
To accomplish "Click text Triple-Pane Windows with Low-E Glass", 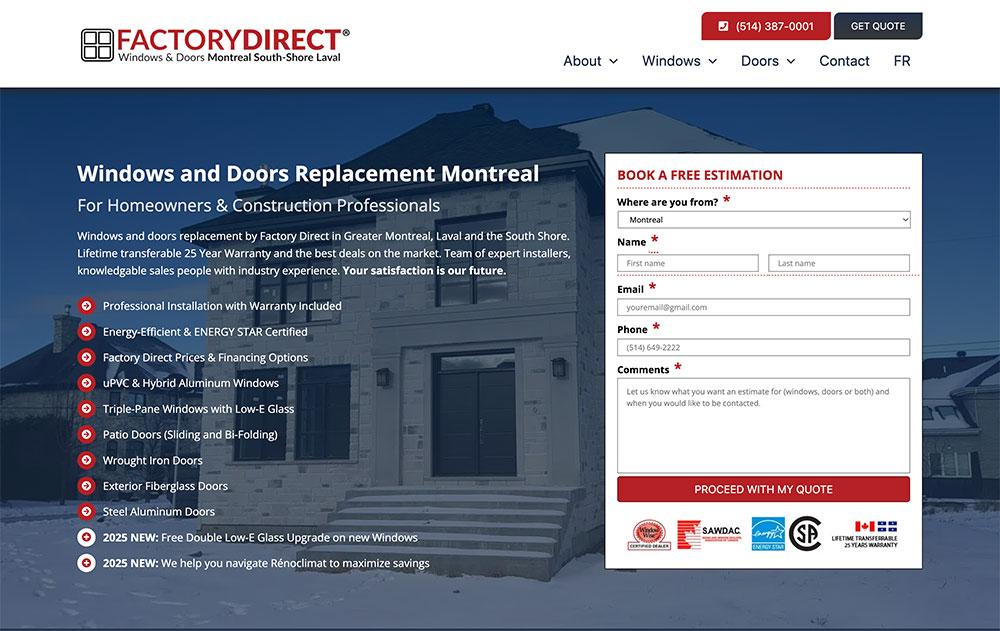I will click(x=198, y=409).
